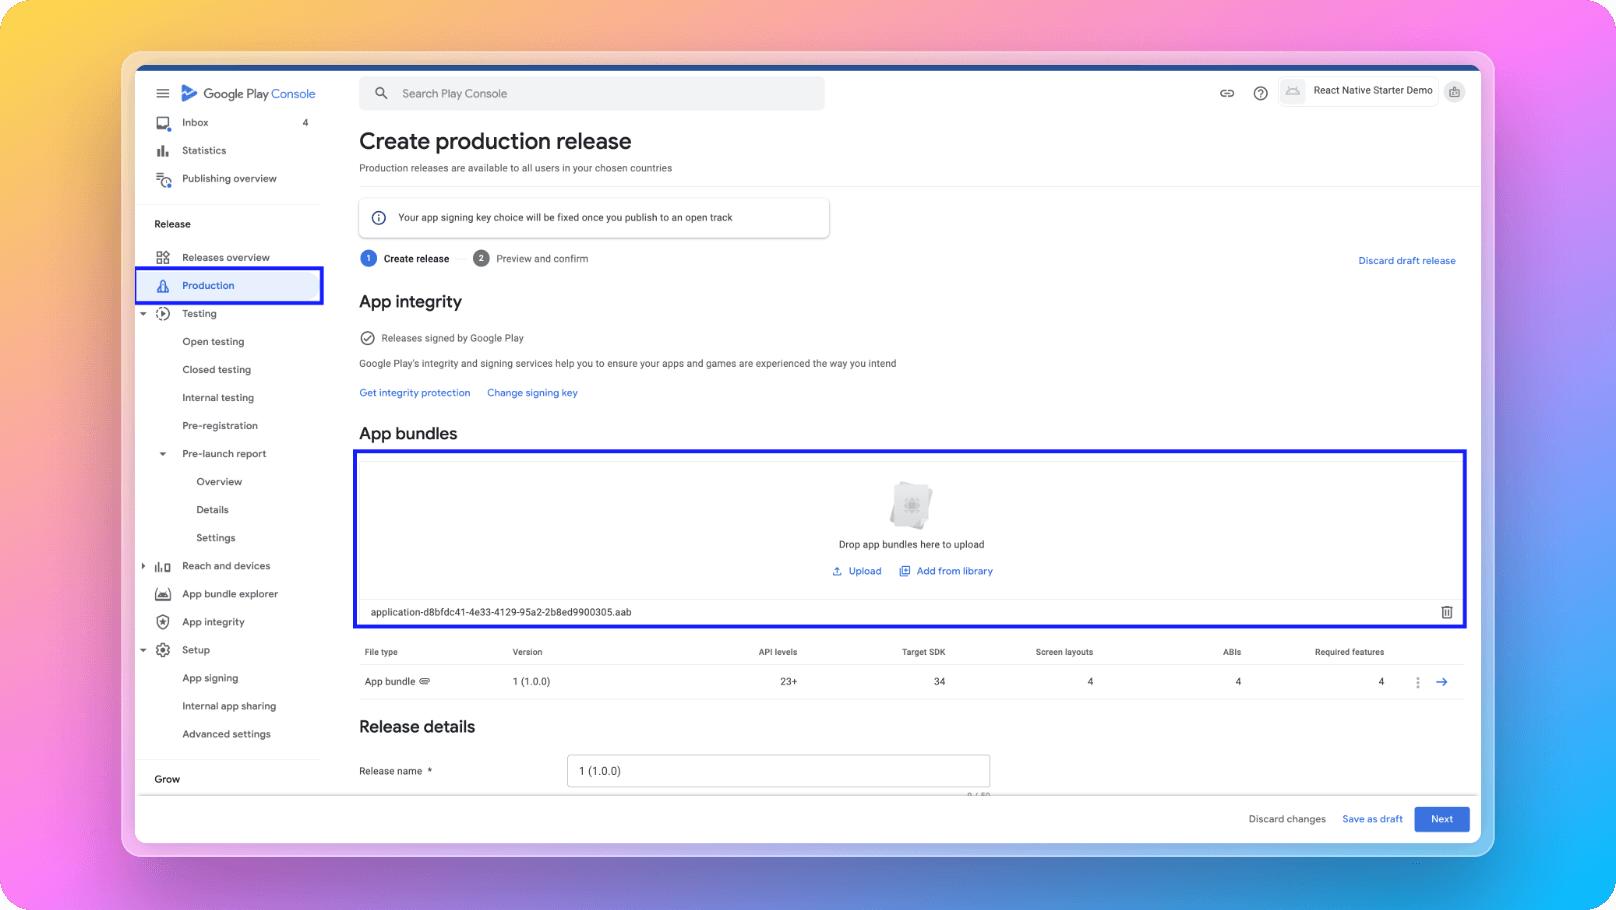
Task: Open Open testing track
Action: point(213,342)
